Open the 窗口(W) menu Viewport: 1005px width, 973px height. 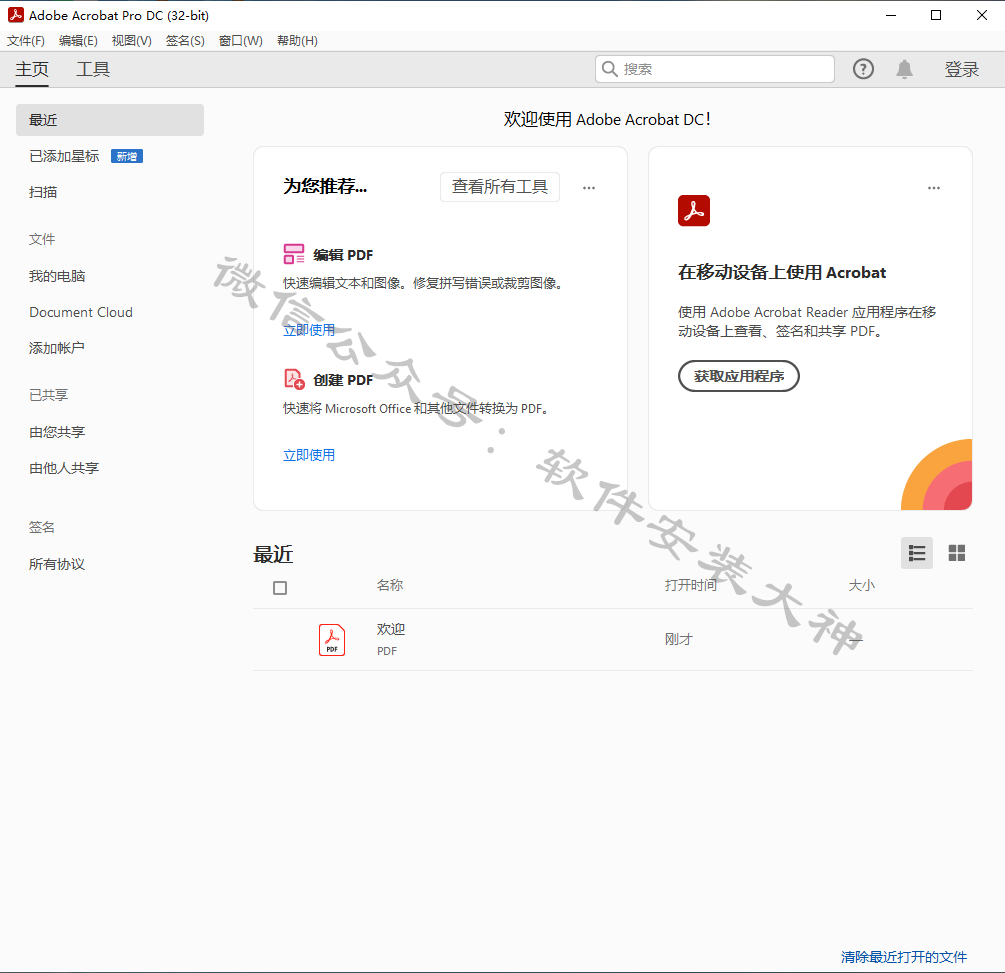click(x=240, y=40)
